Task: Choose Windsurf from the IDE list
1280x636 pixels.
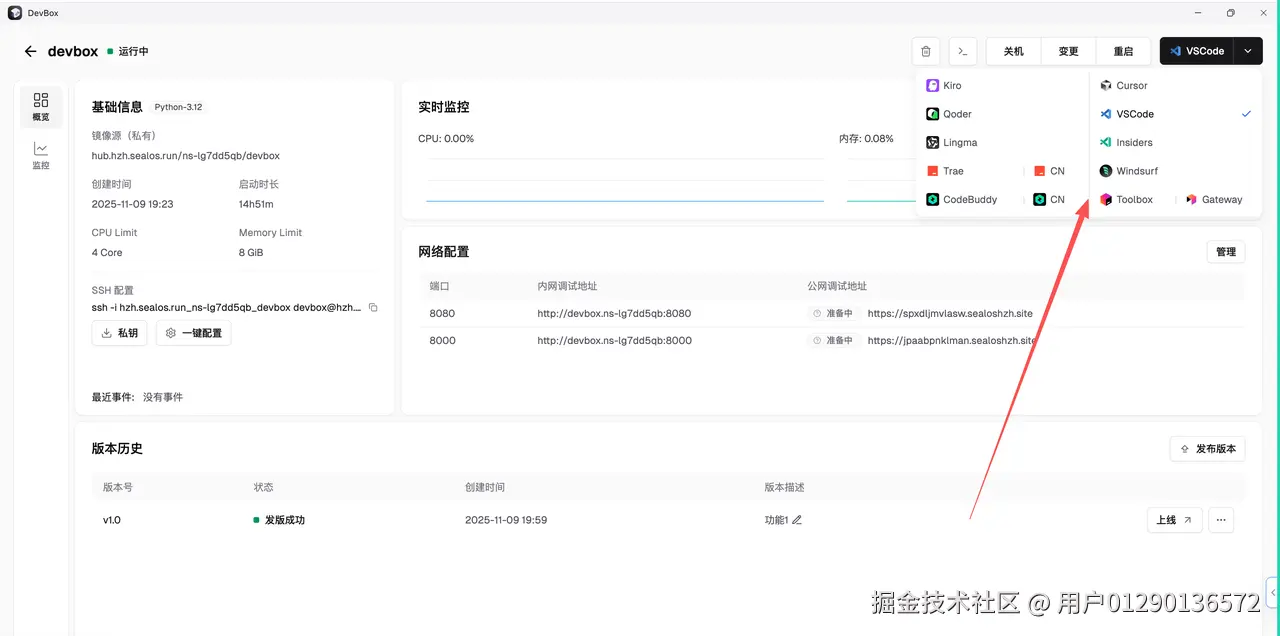Action: [x=1137, y=171]
